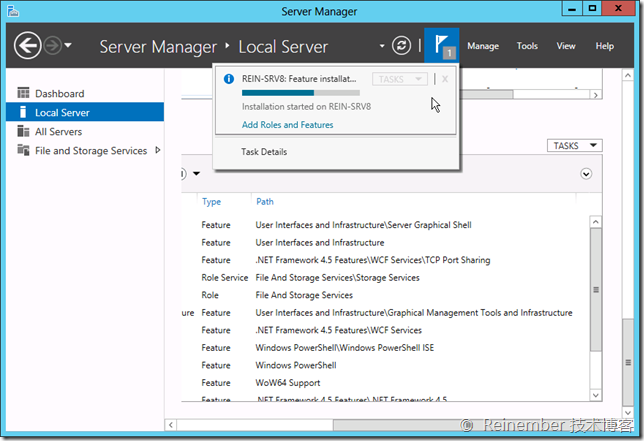
Task: Dismiss the REIN-SRV8 notification with X
Action: [x=445, y=79]
